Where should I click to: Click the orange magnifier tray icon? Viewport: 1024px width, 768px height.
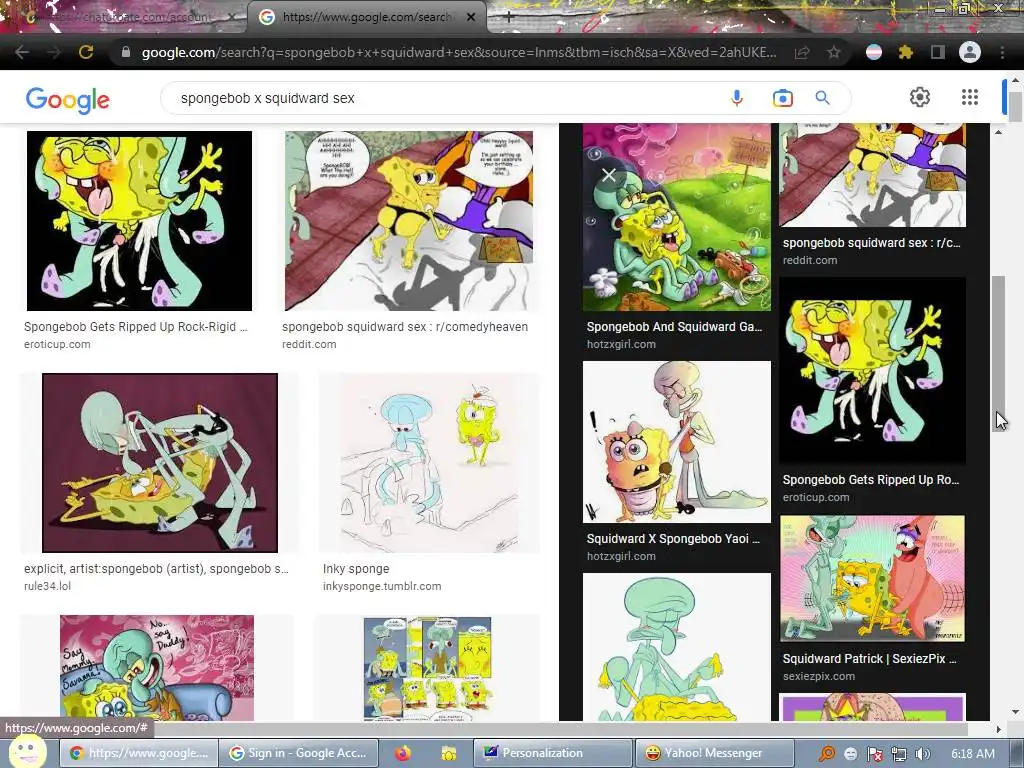click(x=827, y=754)
